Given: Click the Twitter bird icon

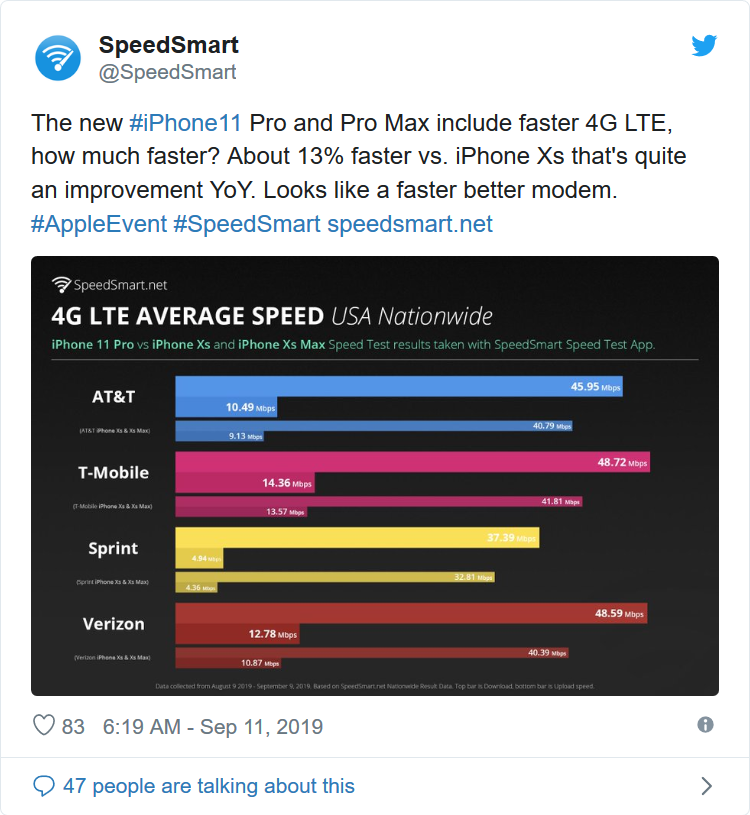Looking at the screenshot, I should coord(704,45).
